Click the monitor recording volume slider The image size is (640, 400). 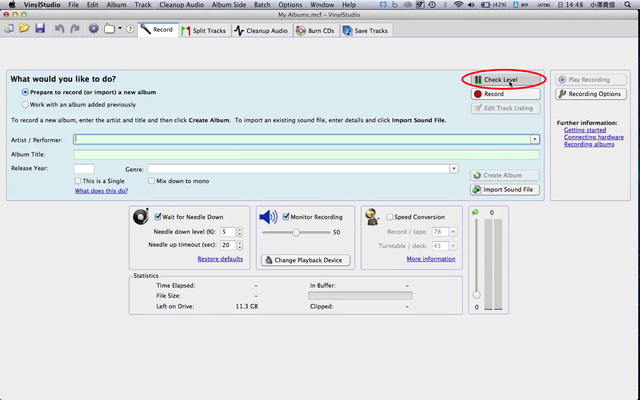(x=296, y=232)
